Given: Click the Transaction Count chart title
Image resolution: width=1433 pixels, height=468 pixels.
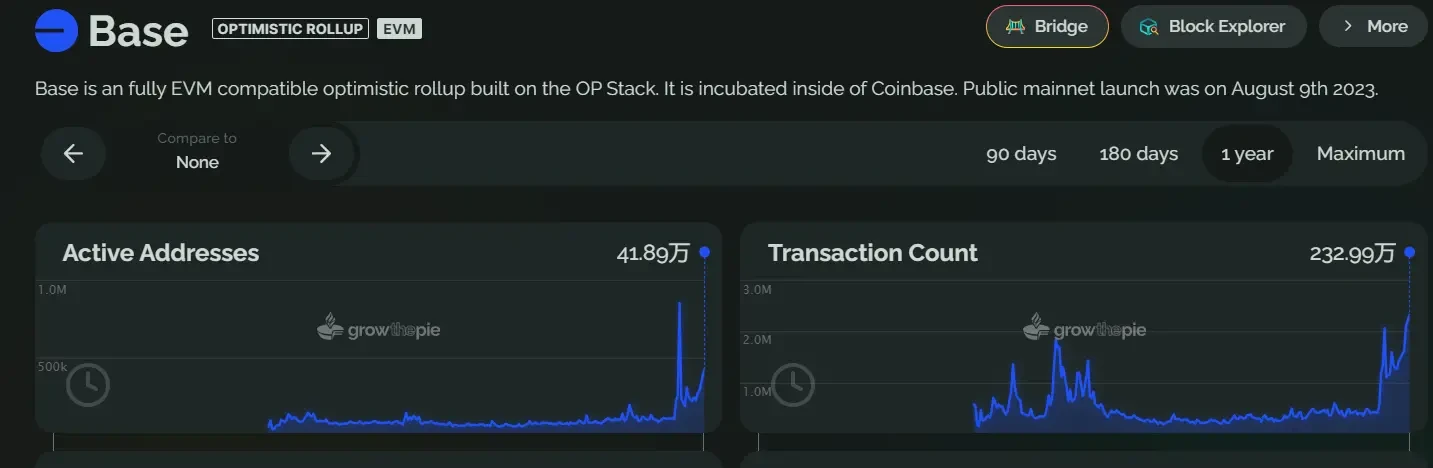Looking at the screenshot, I should (872, 253).
